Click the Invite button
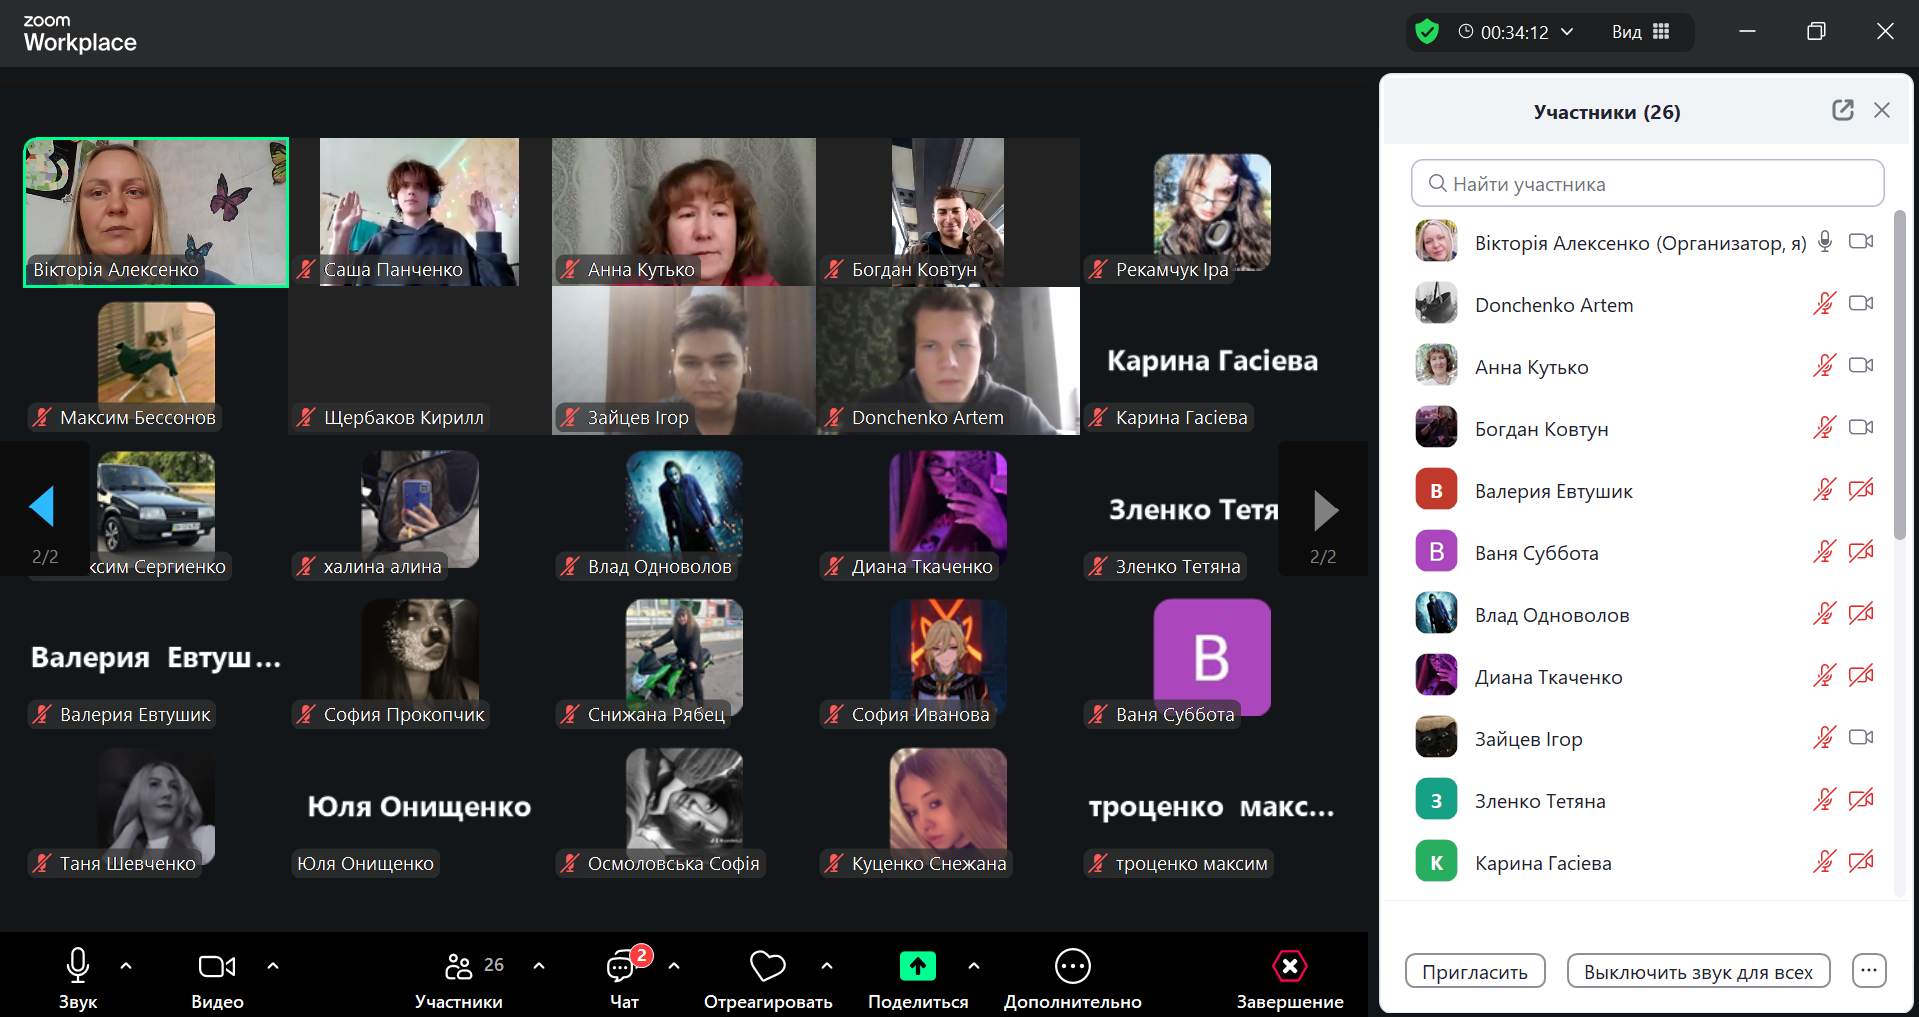This screenshot has height=1017, width=1919. tap(1475, 971)
